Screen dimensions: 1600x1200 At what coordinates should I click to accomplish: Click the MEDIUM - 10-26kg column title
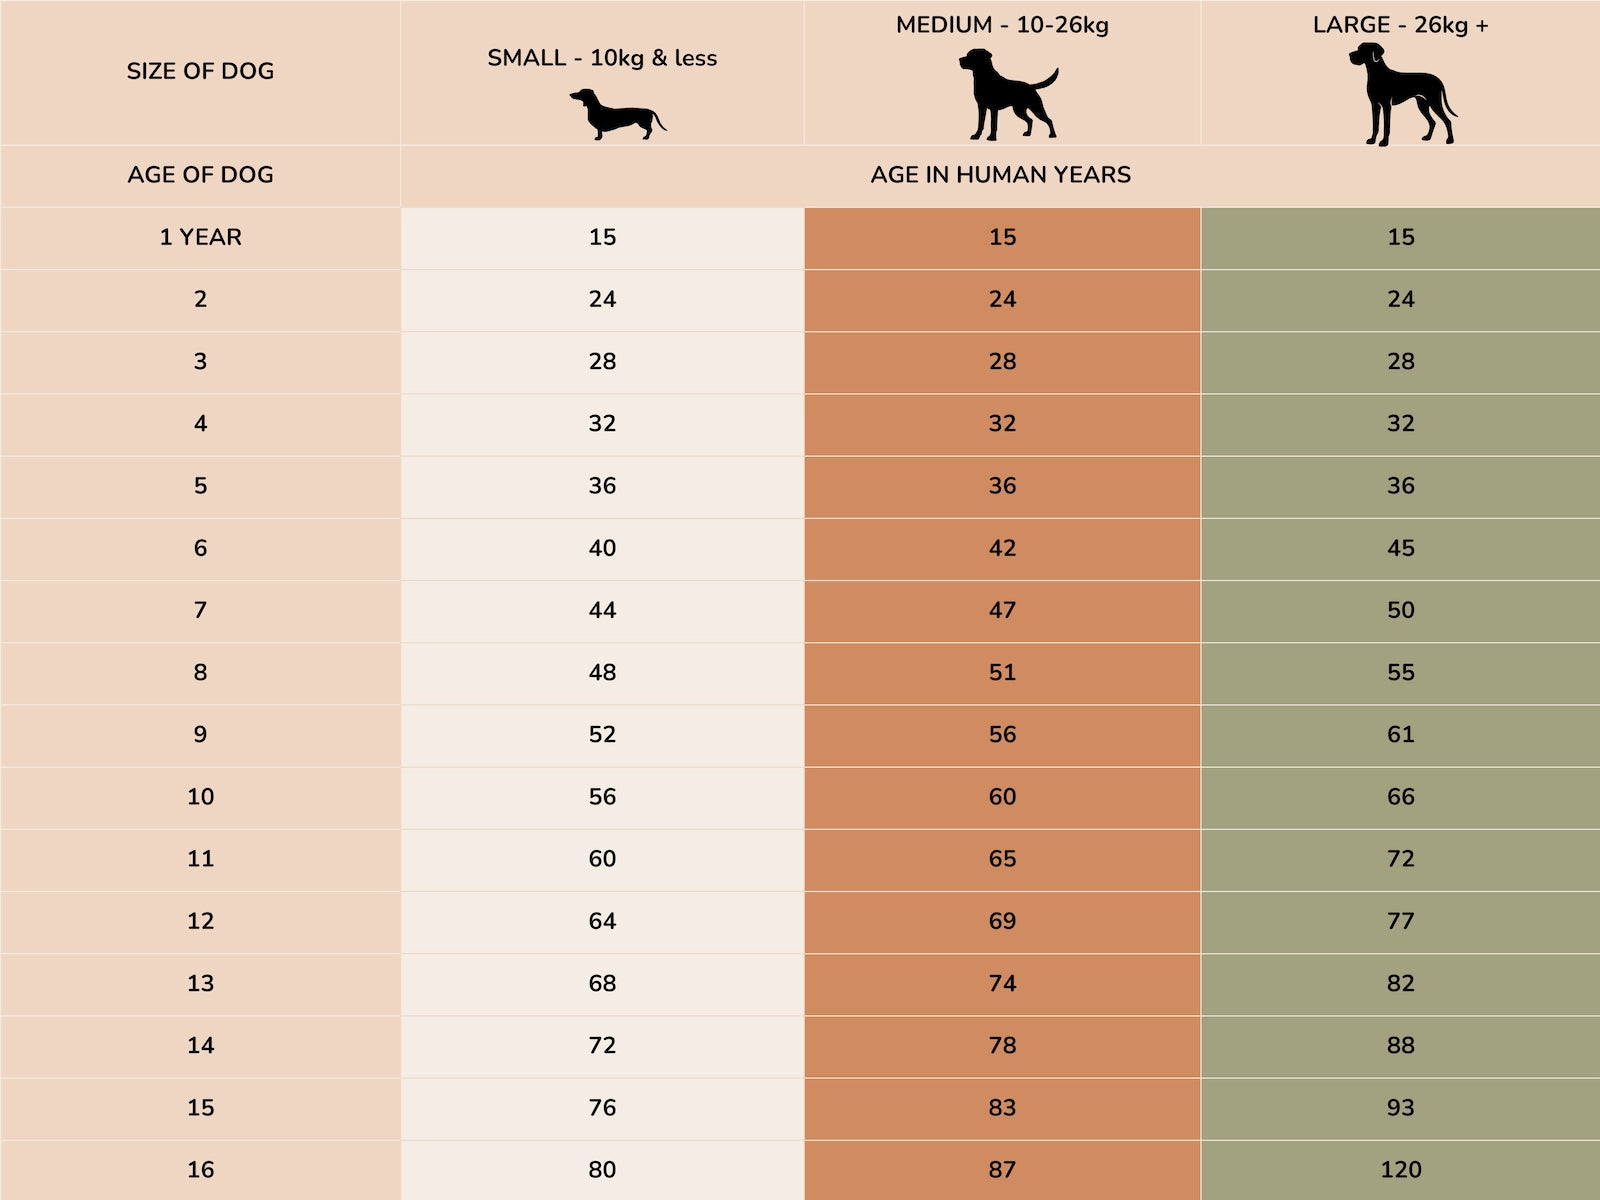coord(1002,25)
